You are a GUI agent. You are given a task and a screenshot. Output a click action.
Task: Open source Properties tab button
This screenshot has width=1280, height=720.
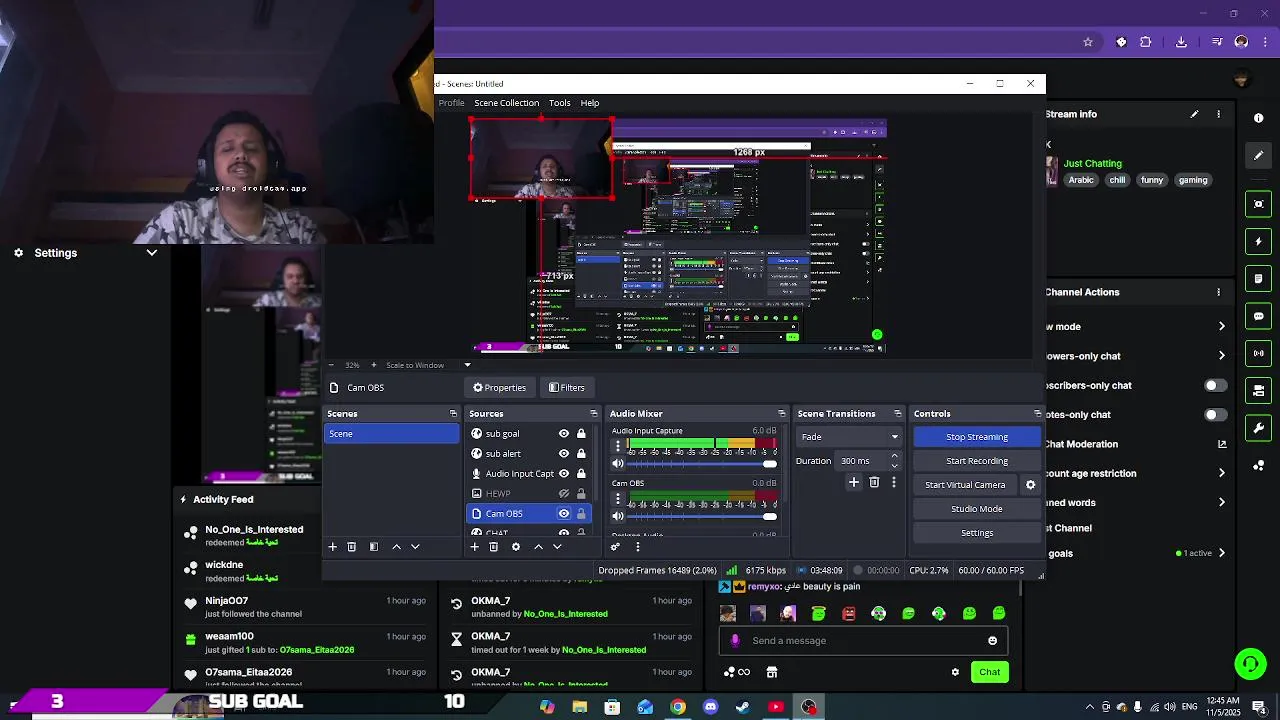499,388
